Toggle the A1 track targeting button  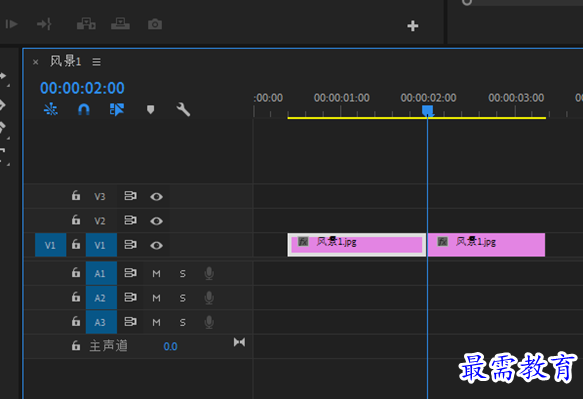(101, 273)
